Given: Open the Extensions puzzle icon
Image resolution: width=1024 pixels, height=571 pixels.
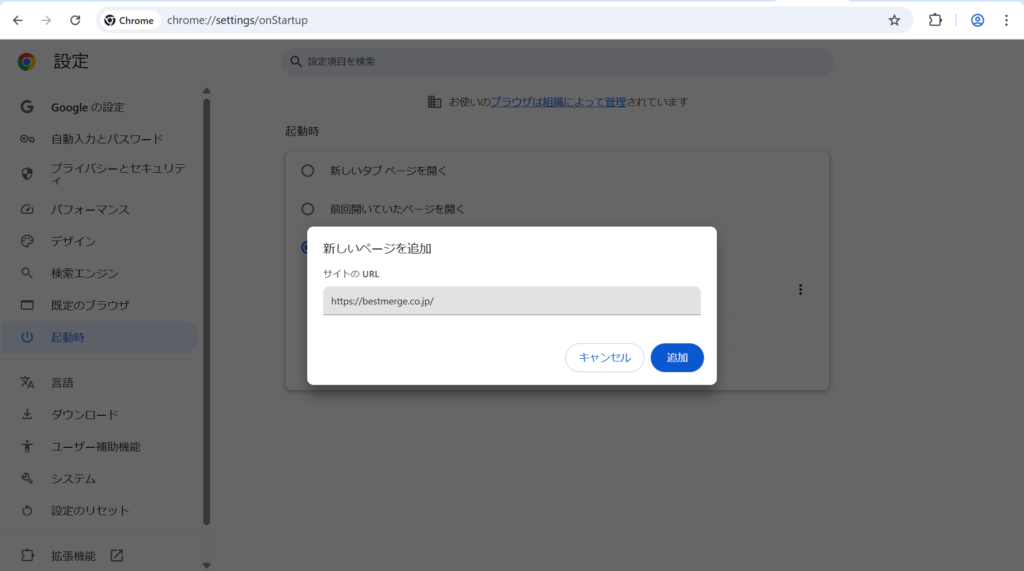Looking at the screenshot, I should tap(935, 20).
